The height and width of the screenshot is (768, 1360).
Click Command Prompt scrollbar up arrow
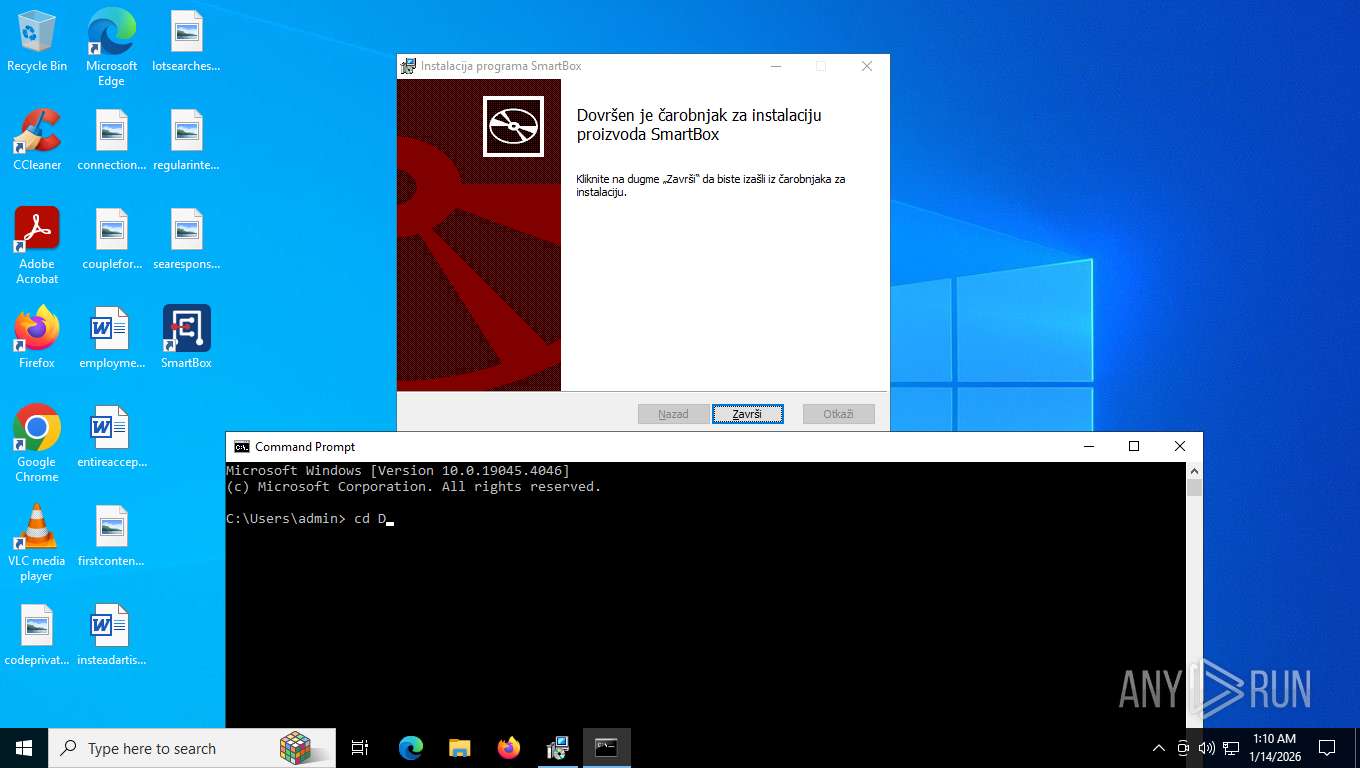coord(1194,470)
